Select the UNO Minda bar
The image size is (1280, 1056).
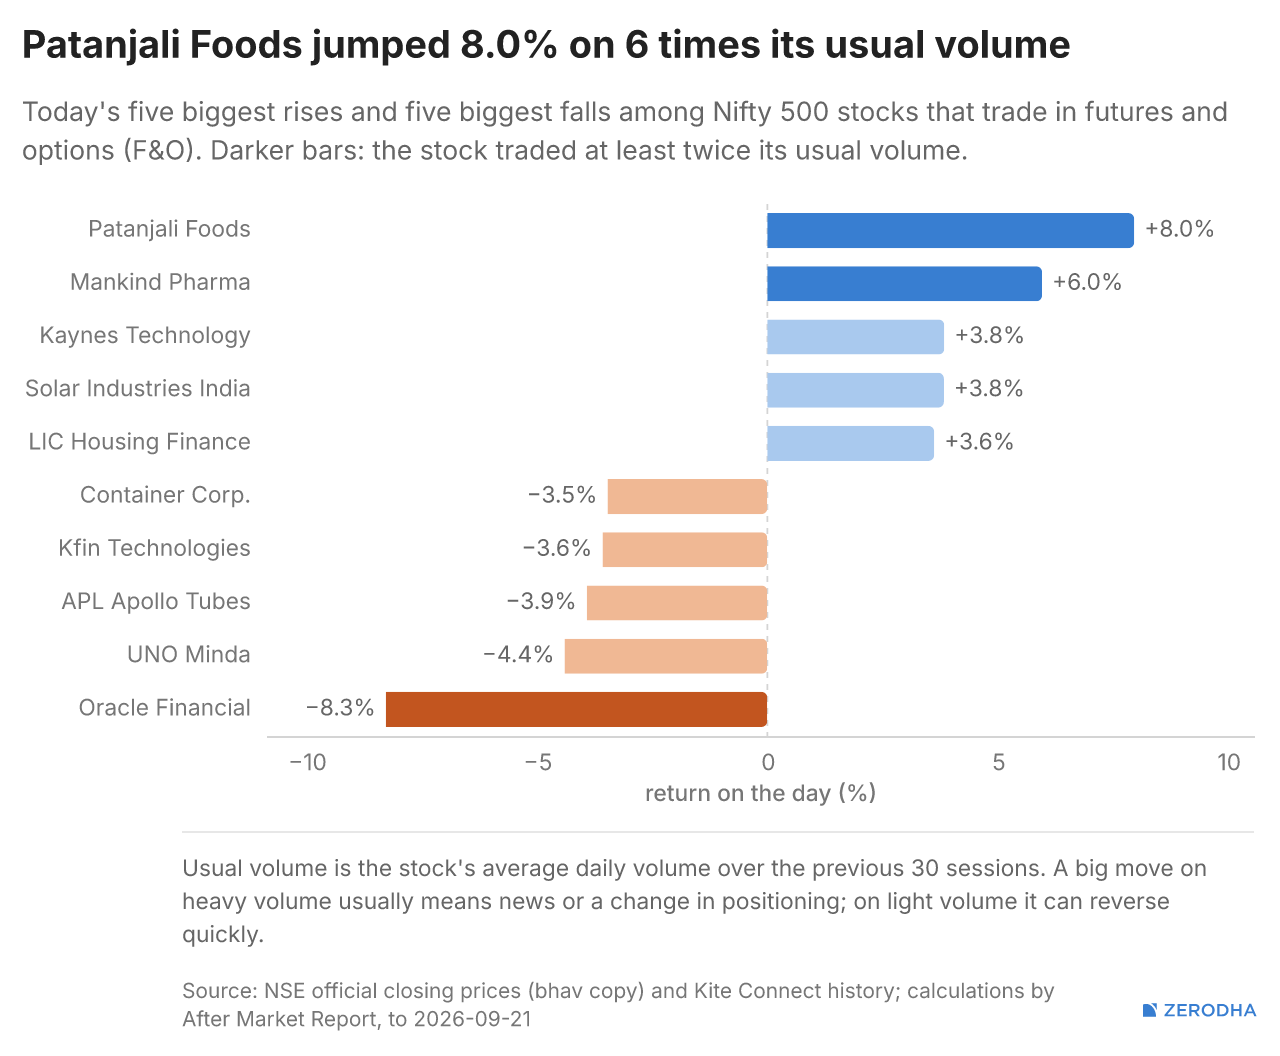click(666, 656)
